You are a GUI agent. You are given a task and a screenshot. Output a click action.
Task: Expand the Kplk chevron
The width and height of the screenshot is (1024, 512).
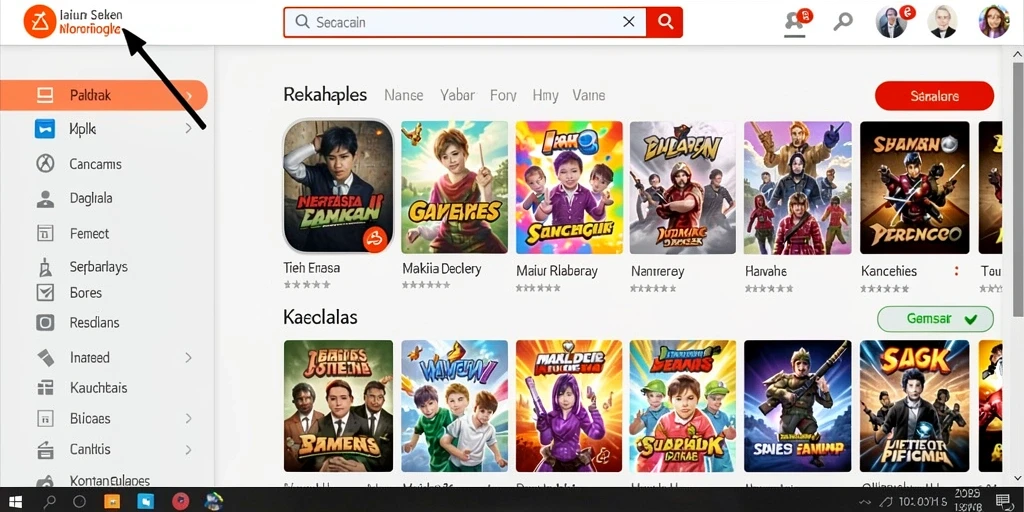point(188,129)
